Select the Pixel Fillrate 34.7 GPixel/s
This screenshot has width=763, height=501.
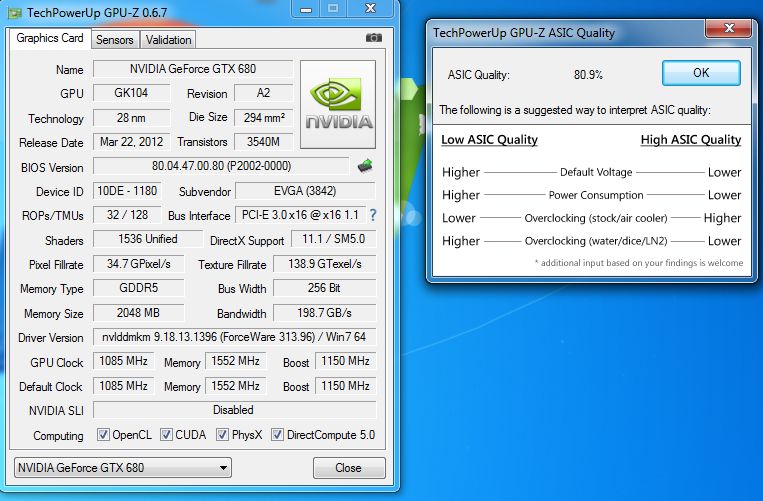pos(139,264)
